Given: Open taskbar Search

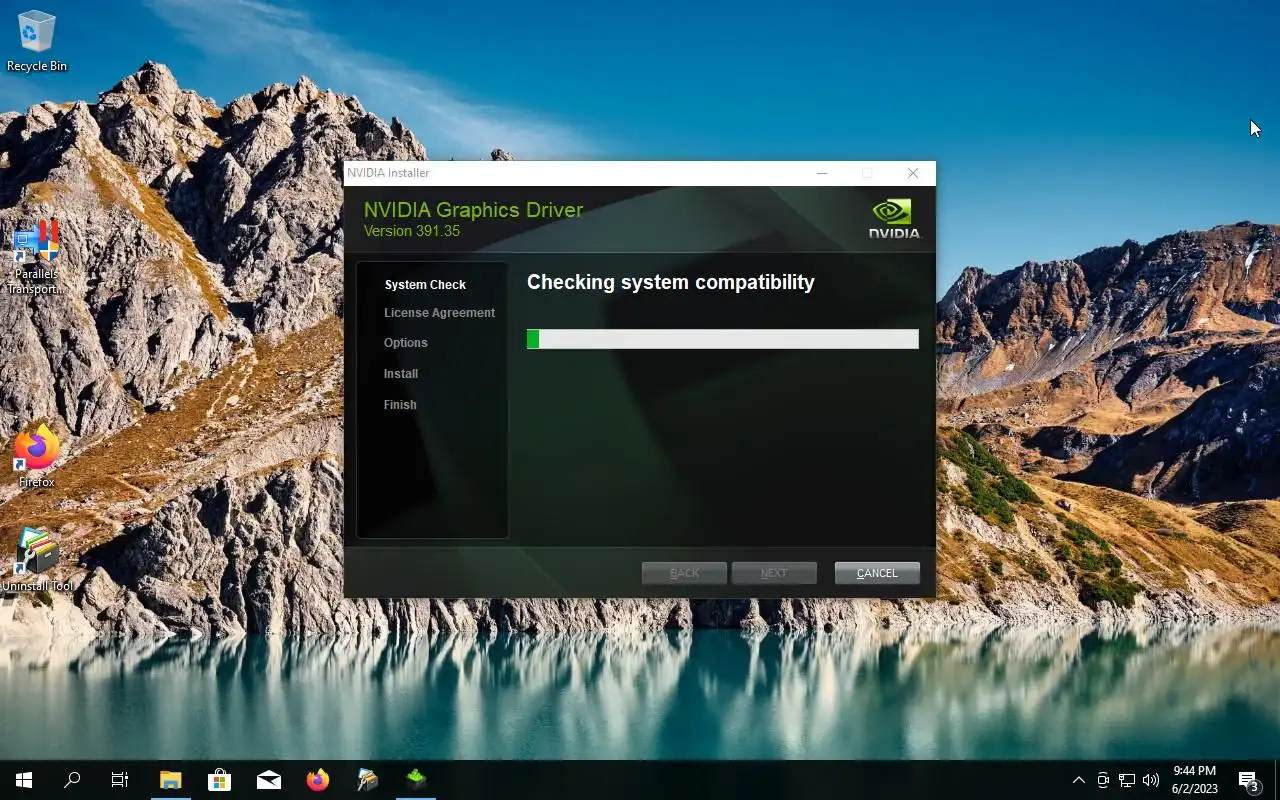Looking at the screenshot, I should [72, 780].
